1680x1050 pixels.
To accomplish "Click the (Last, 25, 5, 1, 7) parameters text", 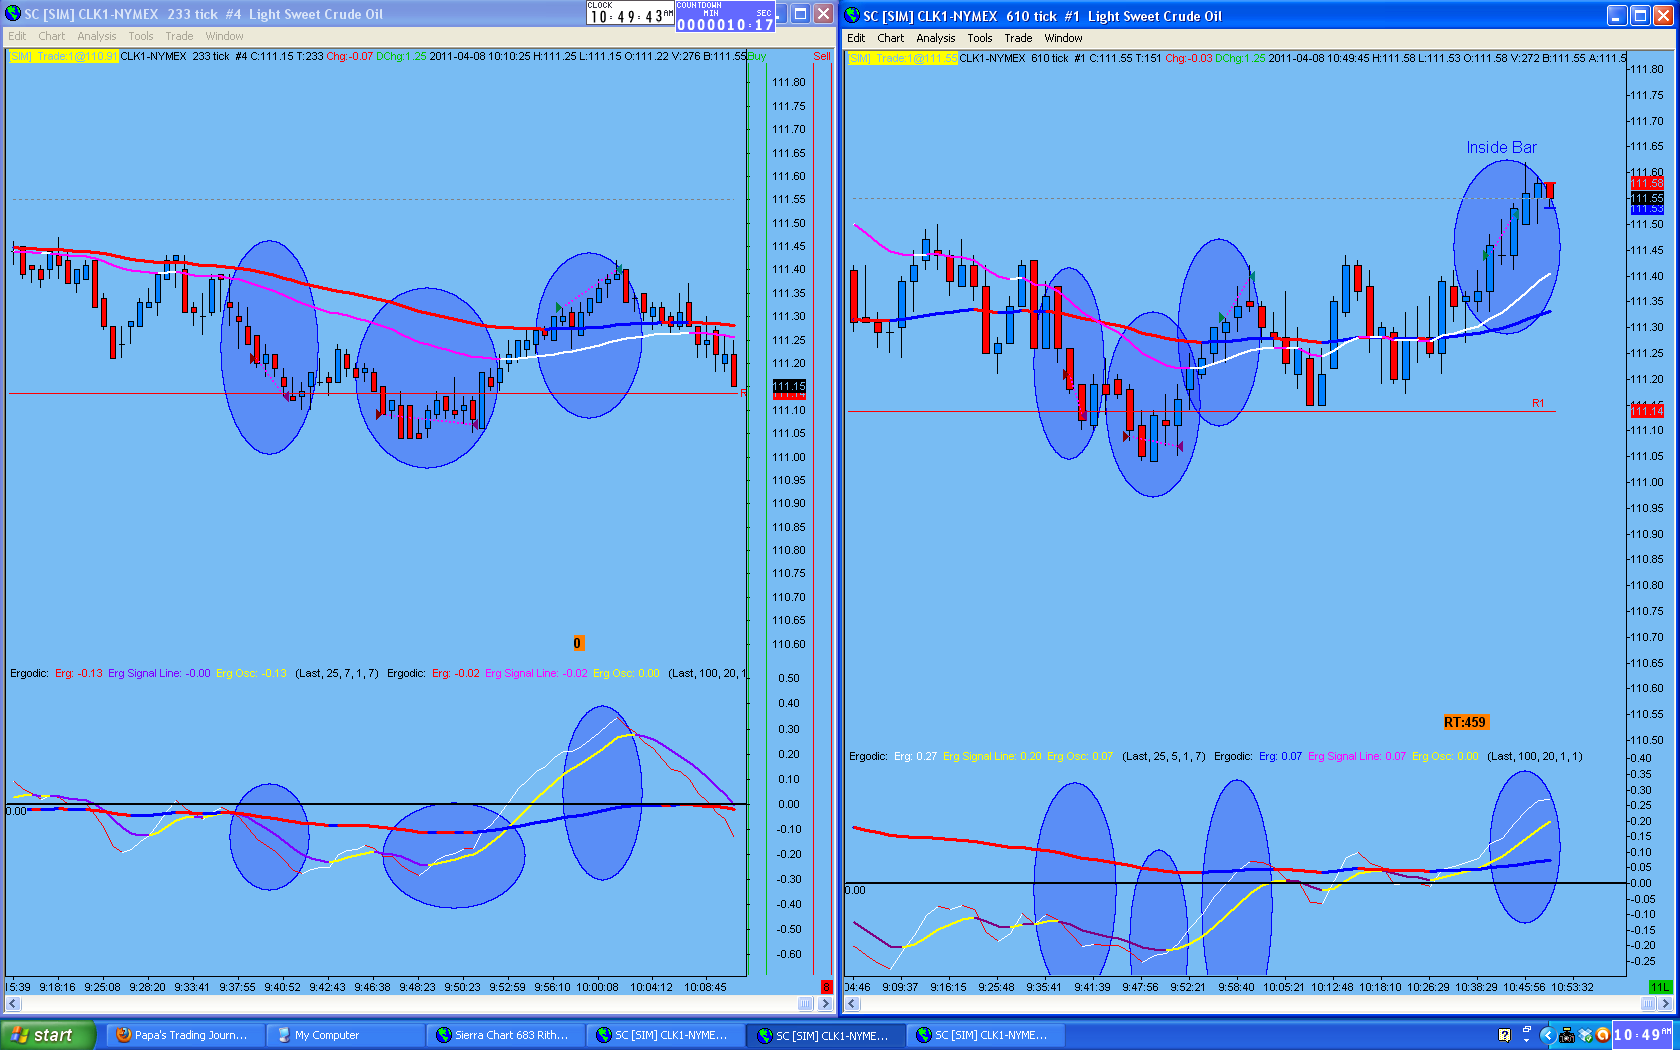I will [x=1164, y=756].
